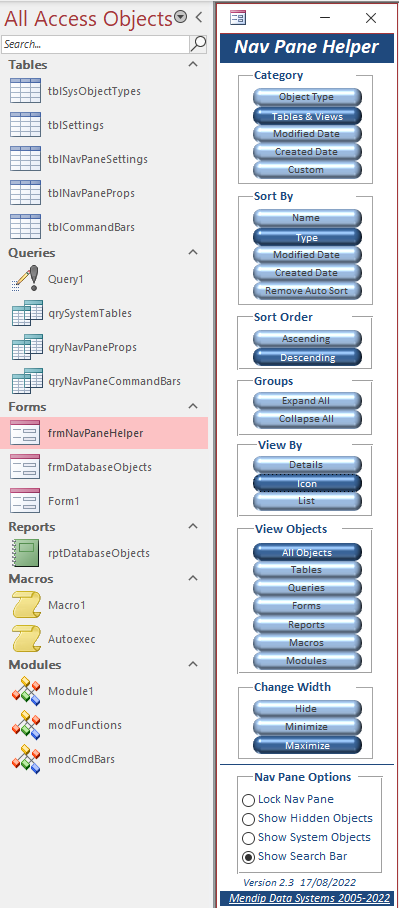Switch view to Details

click(307, 464)
